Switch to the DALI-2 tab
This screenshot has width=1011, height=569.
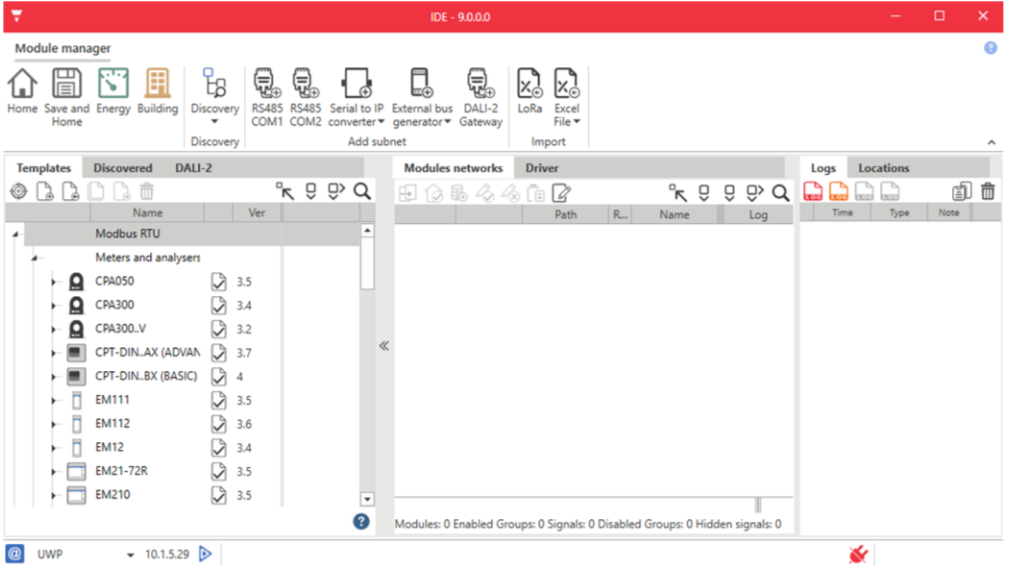193,168
